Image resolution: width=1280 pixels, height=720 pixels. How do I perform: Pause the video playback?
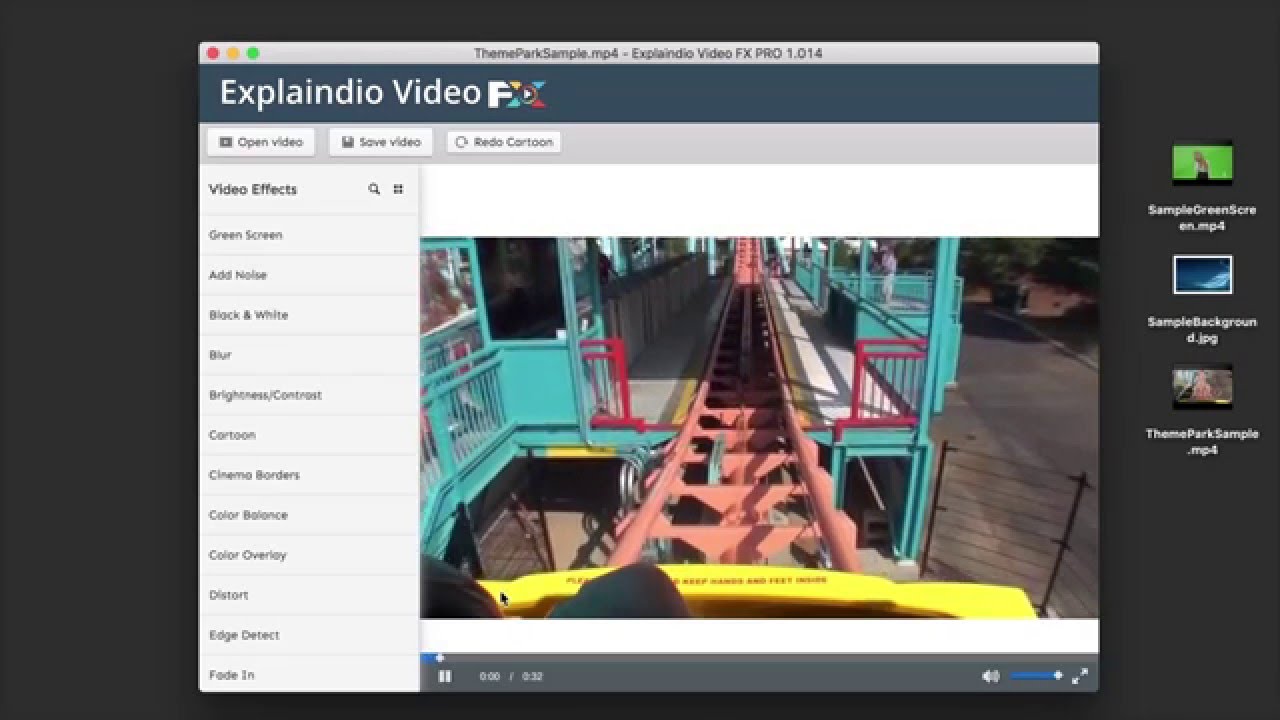pos(445,676)
